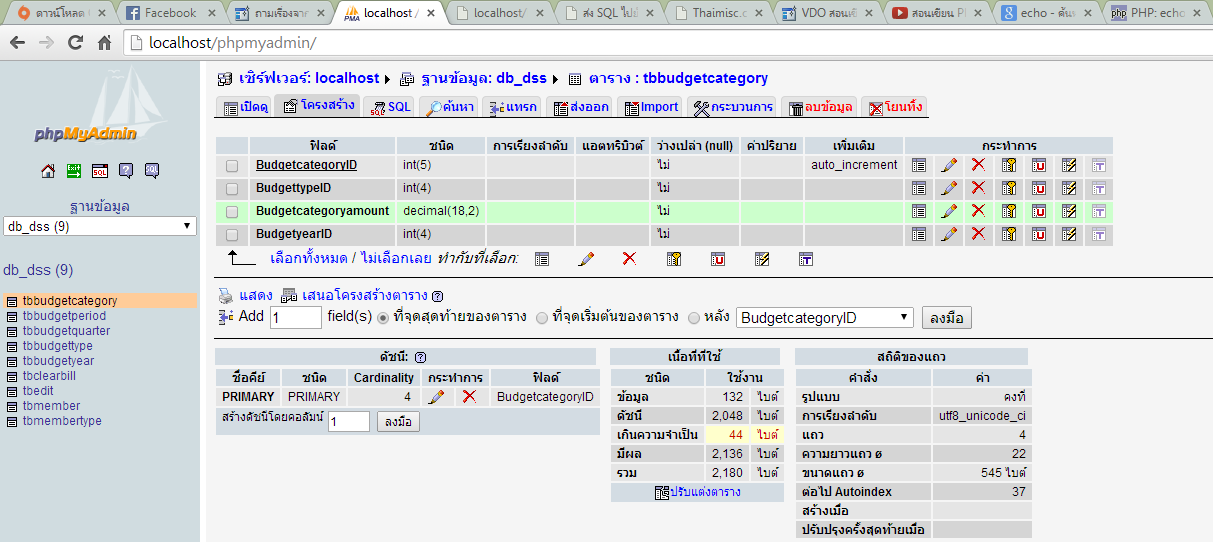This screenshot has width=1213, height=542.
Task: Edit selected fields pencil icon below table
Action: (586, 258)
